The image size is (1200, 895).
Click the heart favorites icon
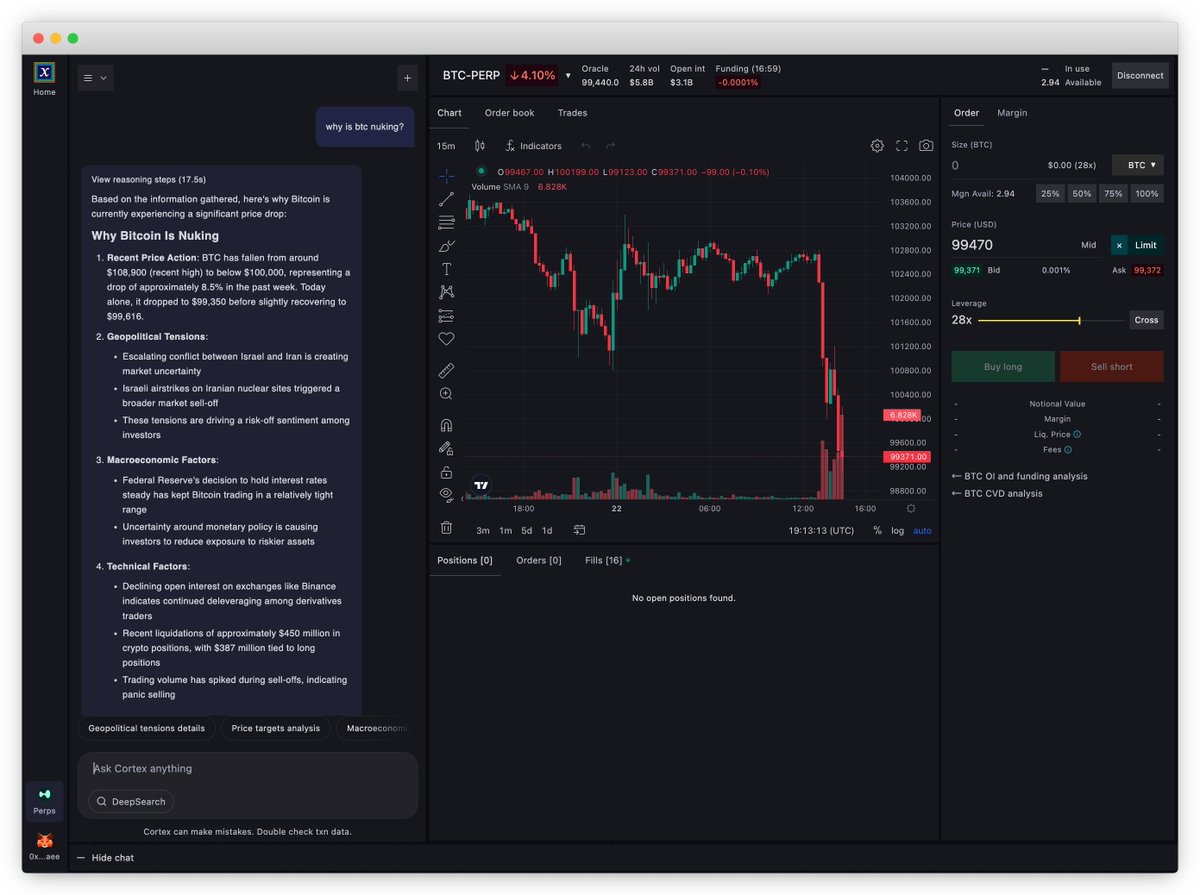[x=446, y=339]
